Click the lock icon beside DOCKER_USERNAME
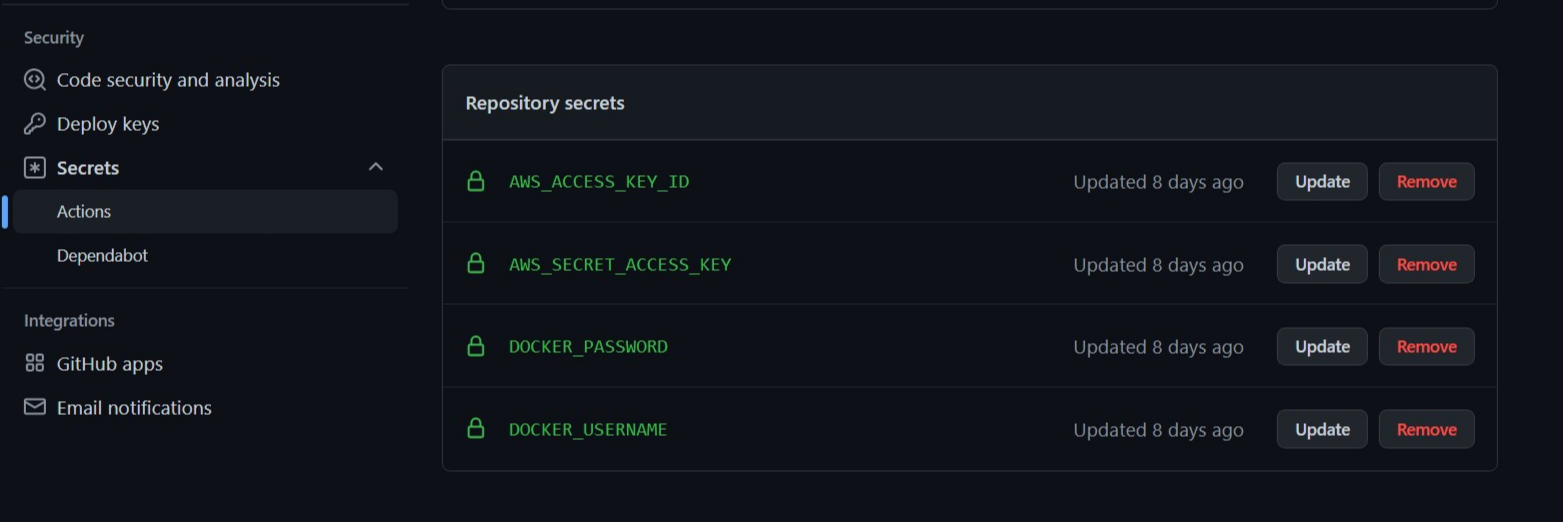 (x=476, y=428)
